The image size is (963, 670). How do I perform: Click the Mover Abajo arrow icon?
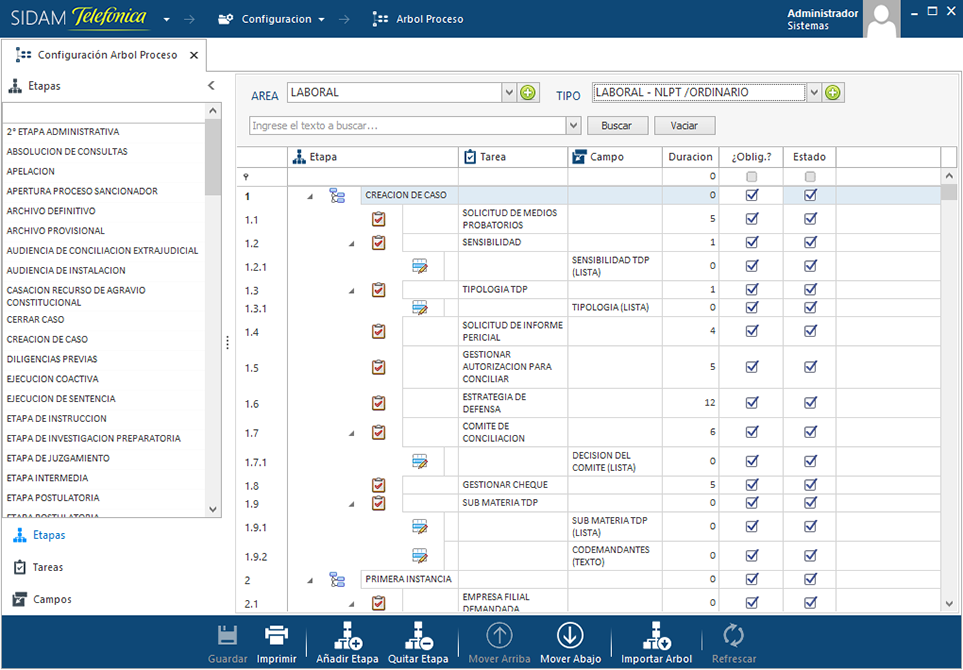click(x=570, y=636)
